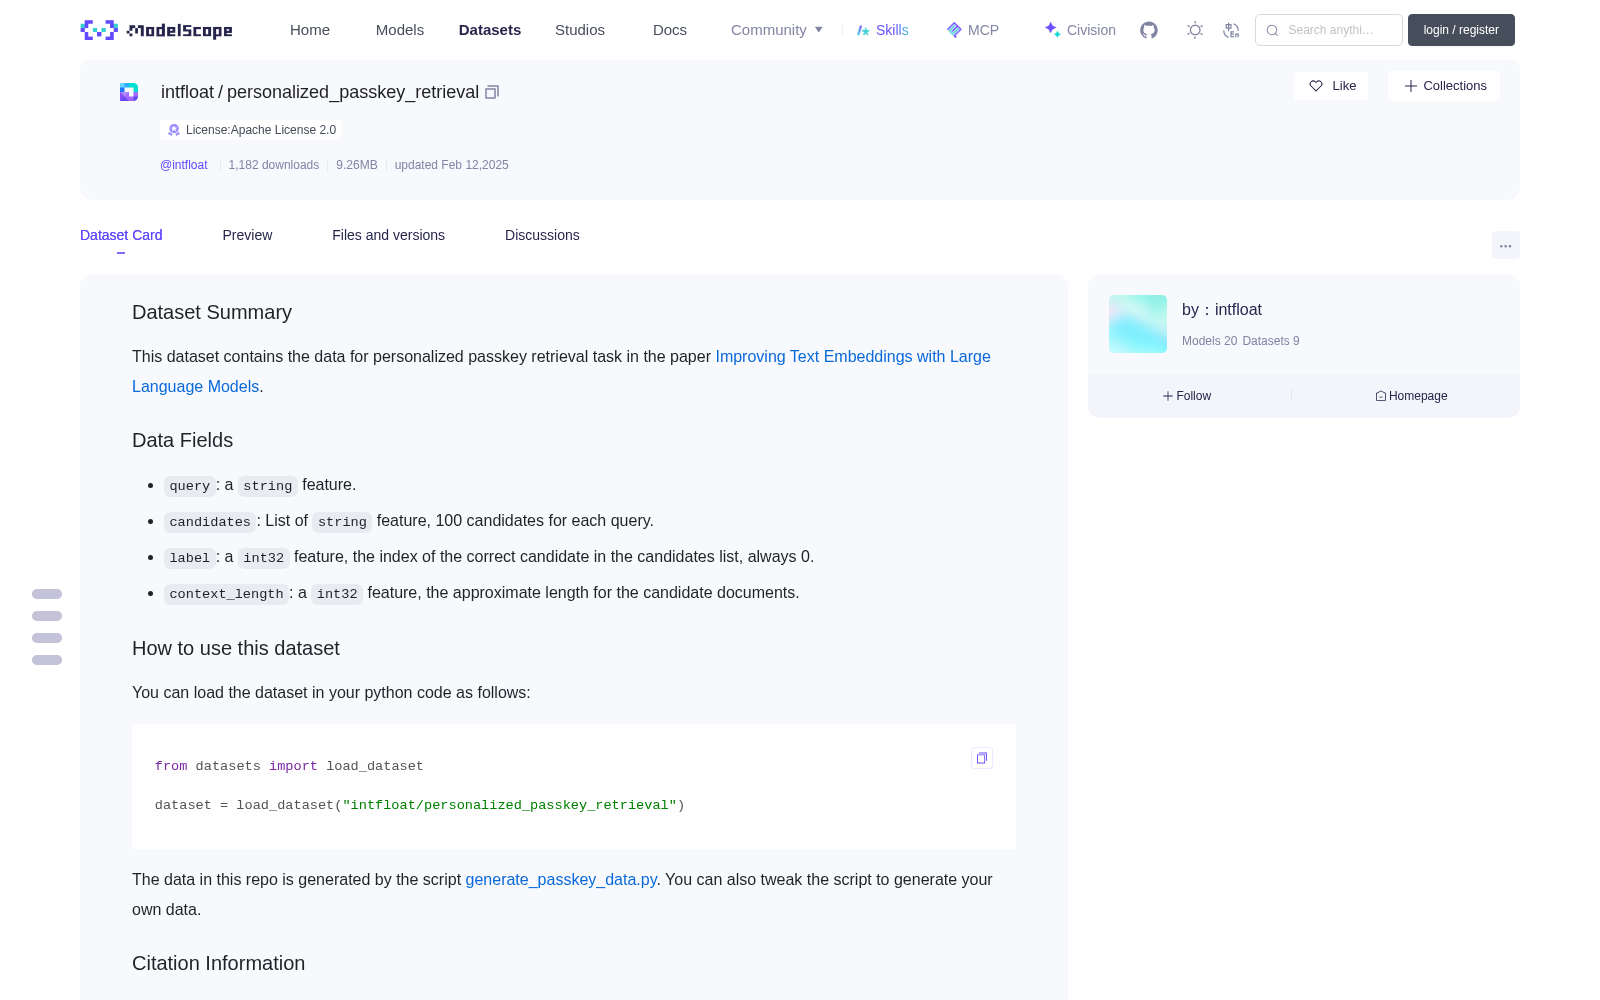Copy the code snippet
The image size is (1600, 1000).
[982, 758]
